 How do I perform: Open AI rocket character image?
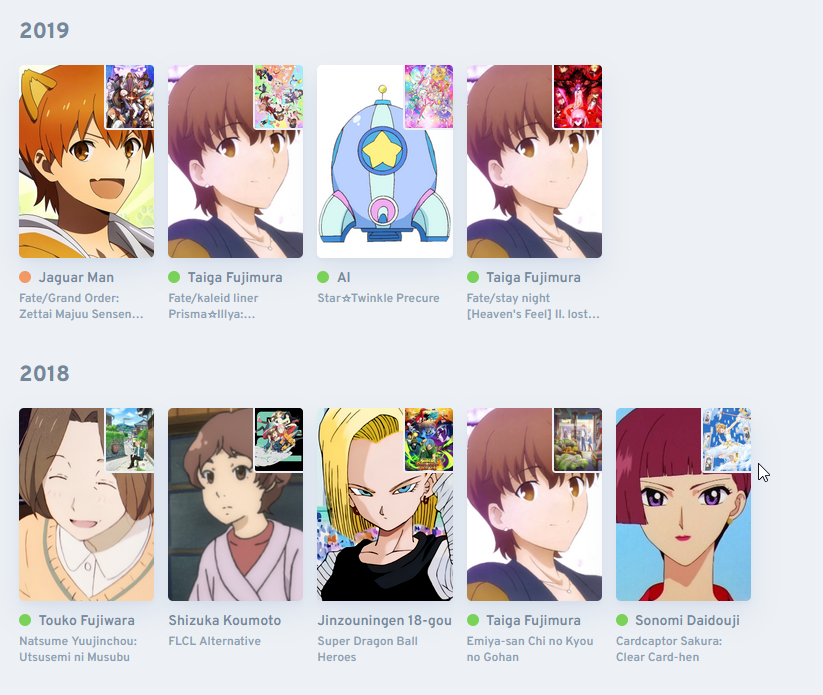point(385,161)
